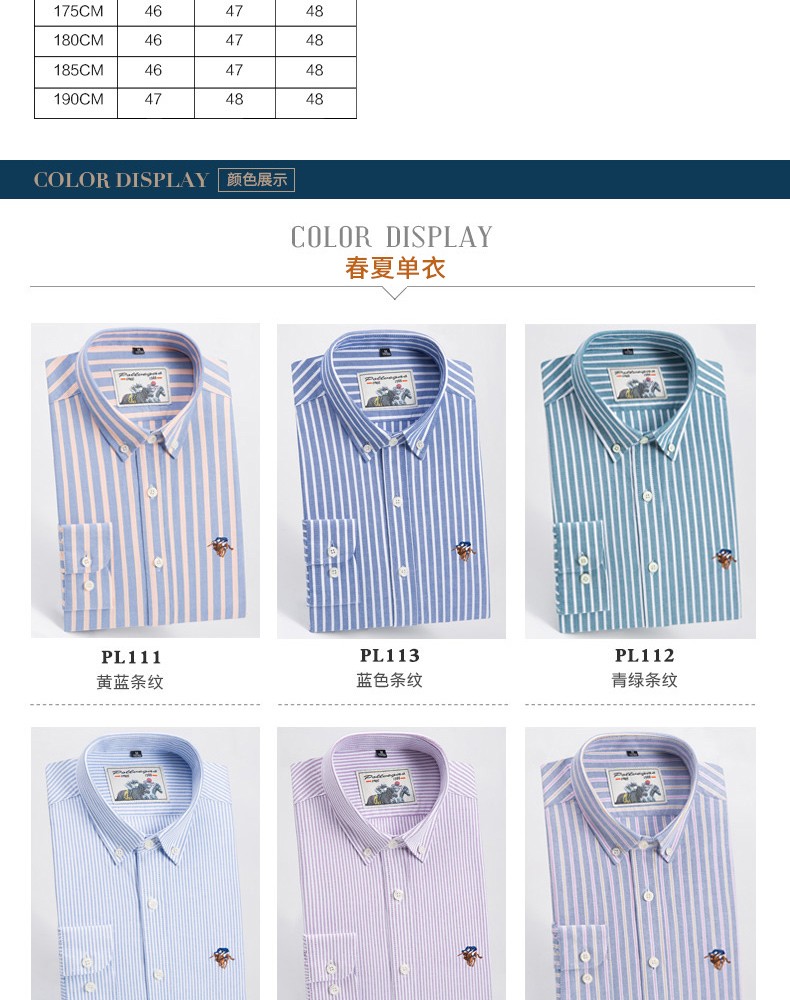Screen dimensions: 790x1000
Task: Click the PL111 model code text
Action: [131, 657]
